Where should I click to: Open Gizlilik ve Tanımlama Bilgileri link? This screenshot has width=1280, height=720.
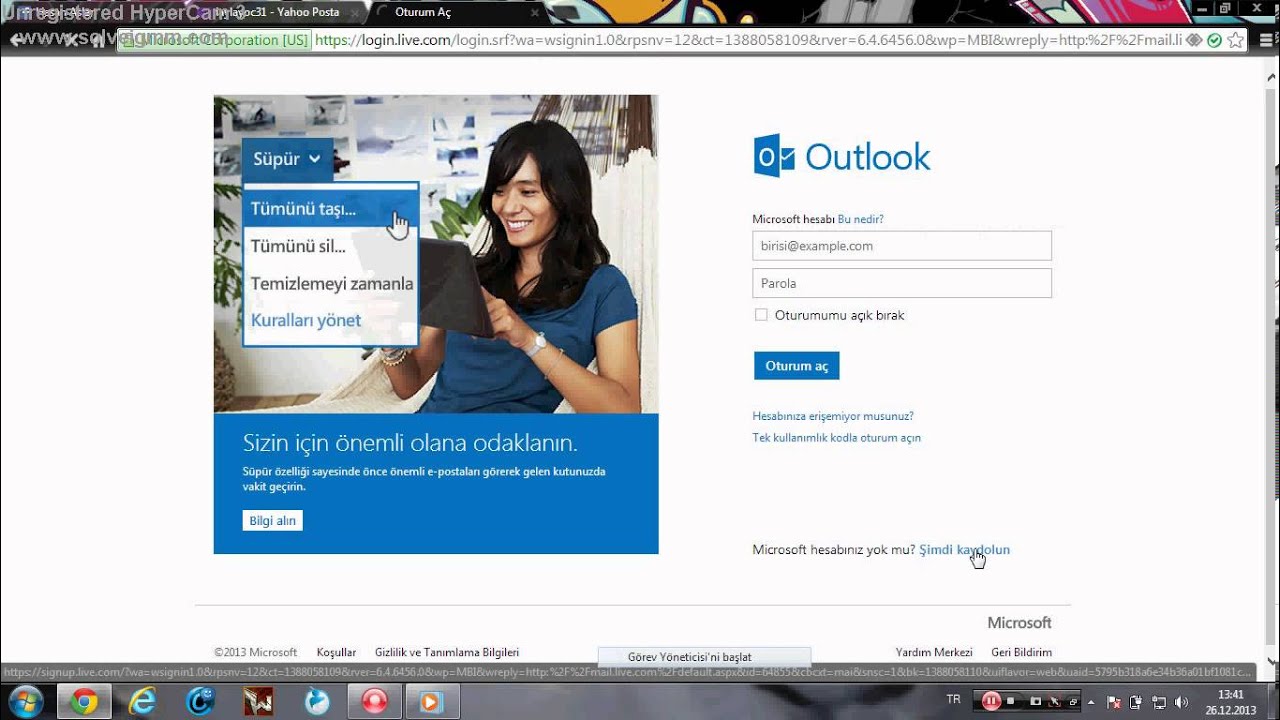pos(447,652)
